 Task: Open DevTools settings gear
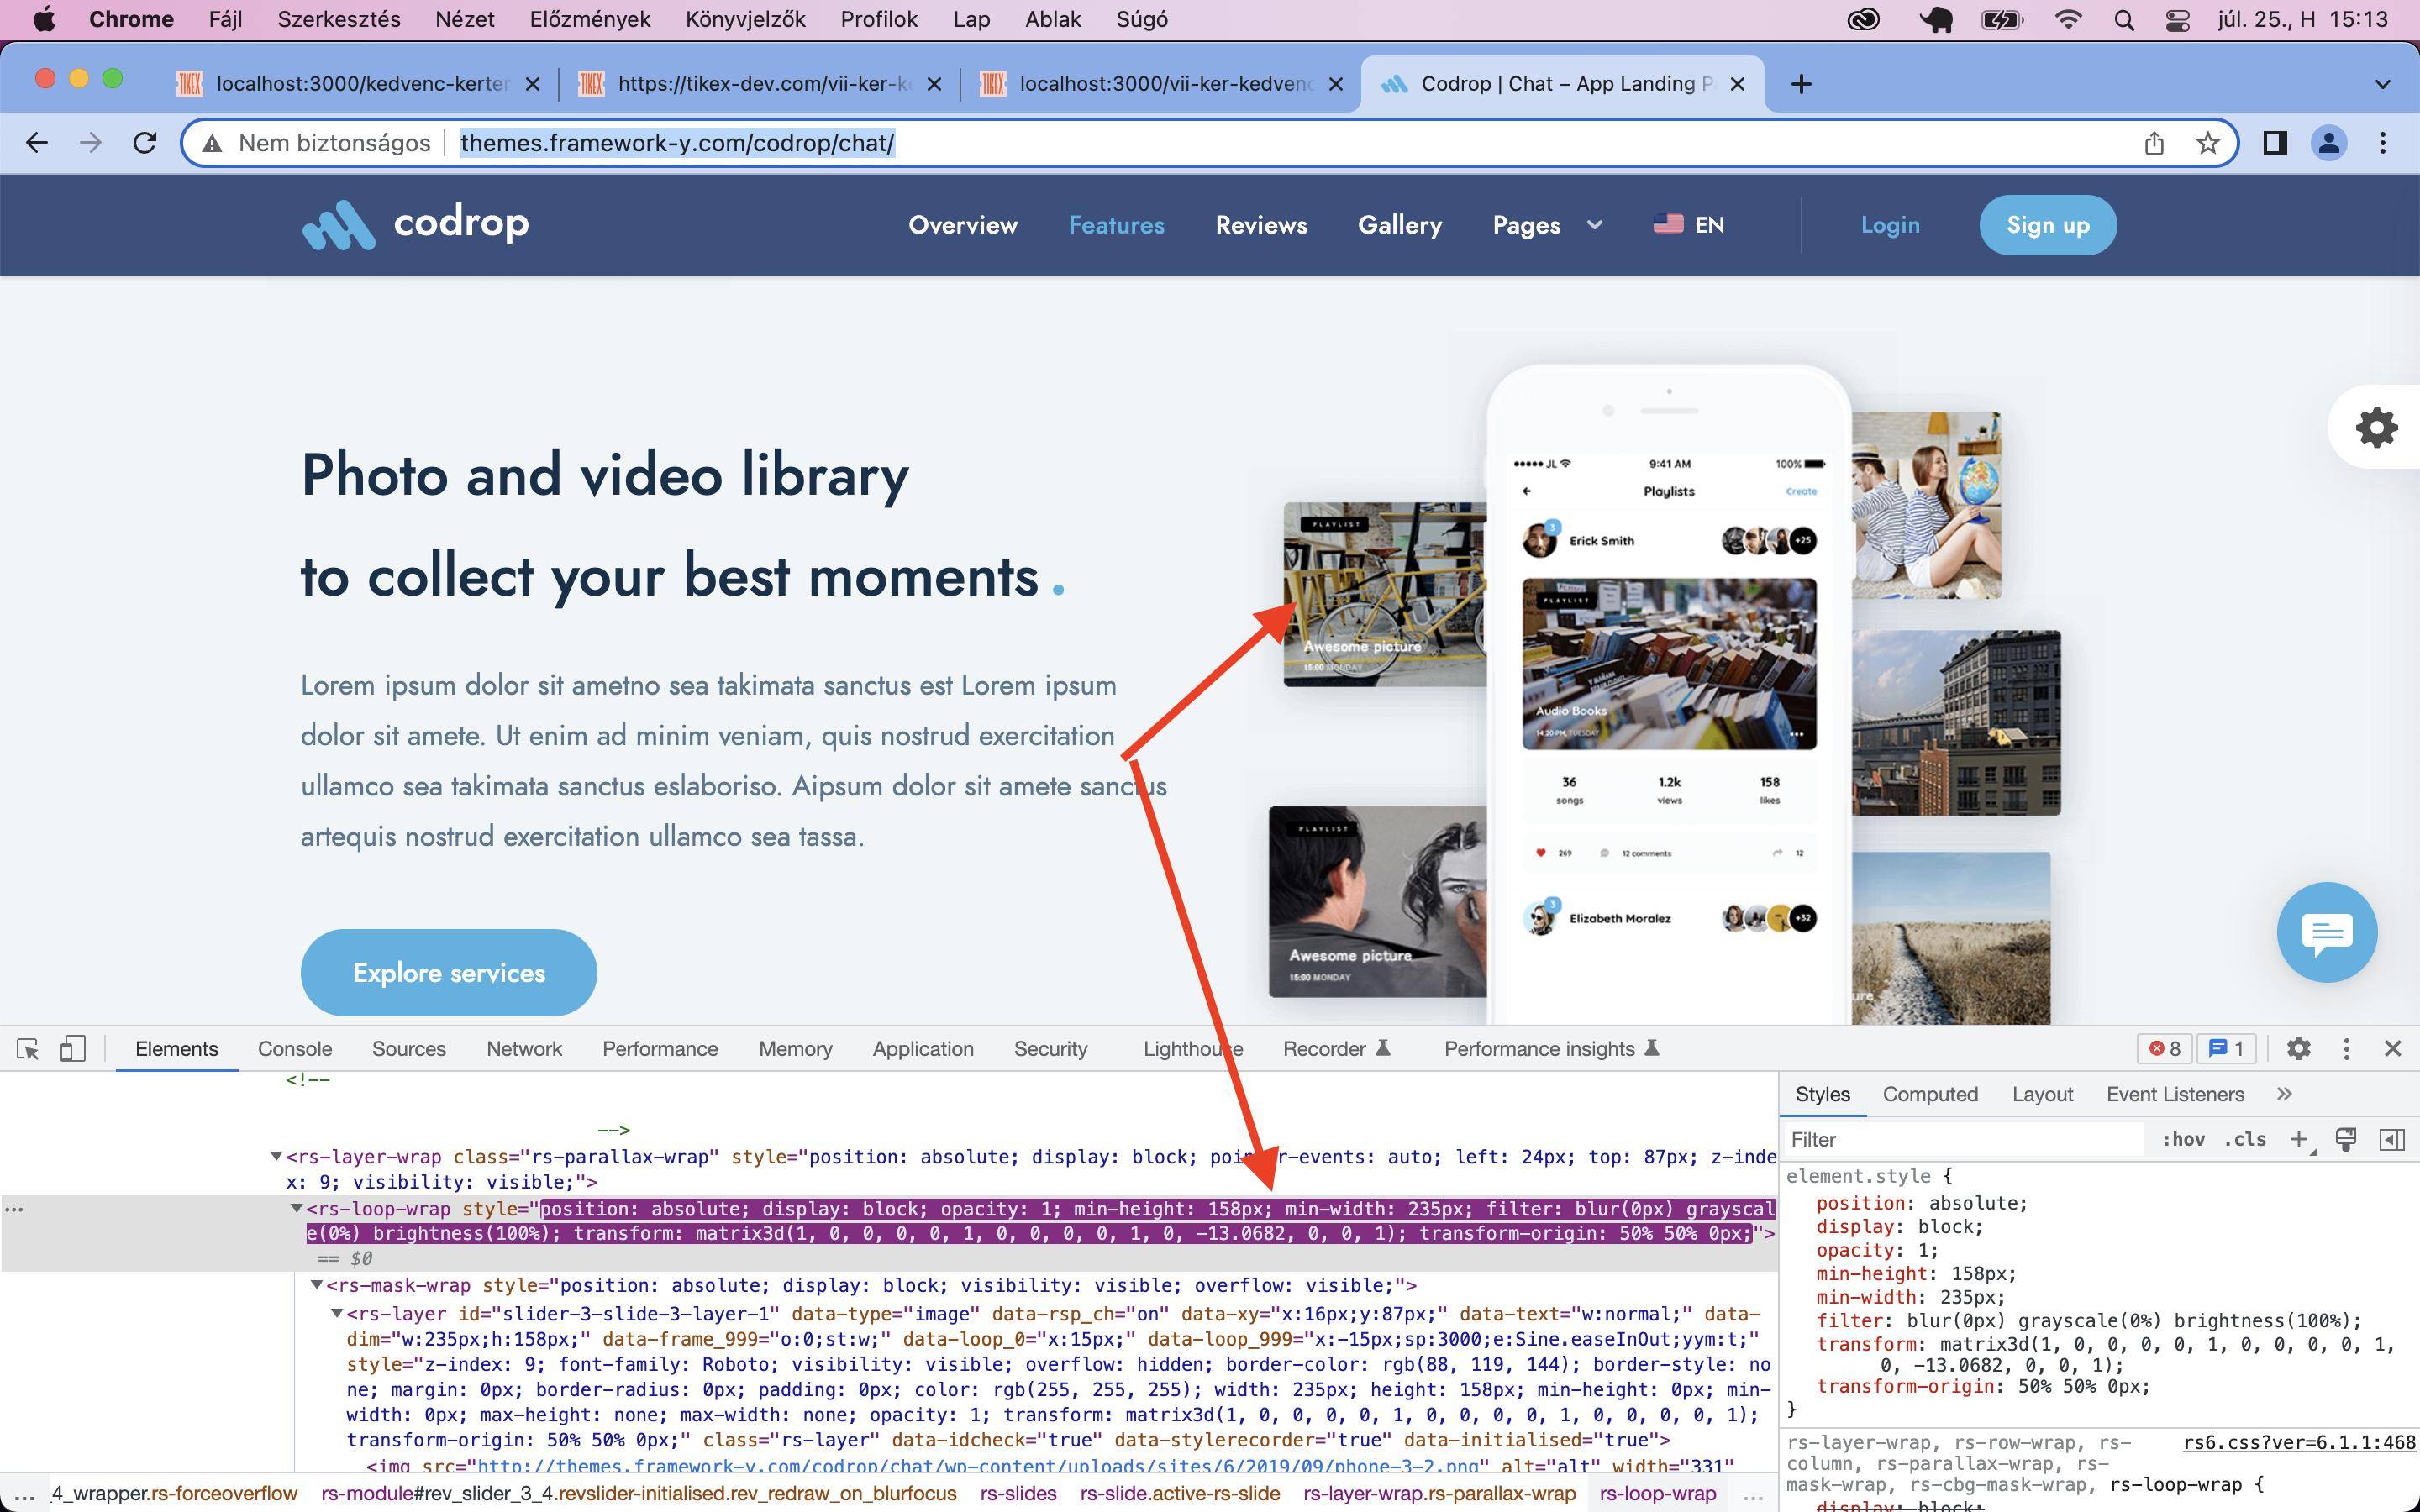2299,1048
